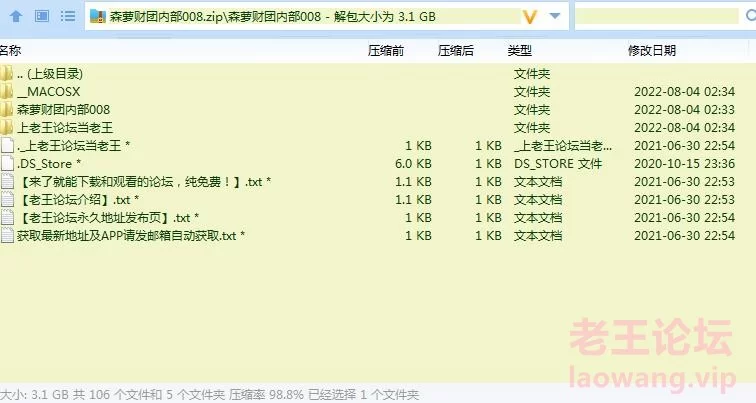Sort by 名称 column header
The image size is (756, 403).
pyautogui.click(x=10, y=50)
